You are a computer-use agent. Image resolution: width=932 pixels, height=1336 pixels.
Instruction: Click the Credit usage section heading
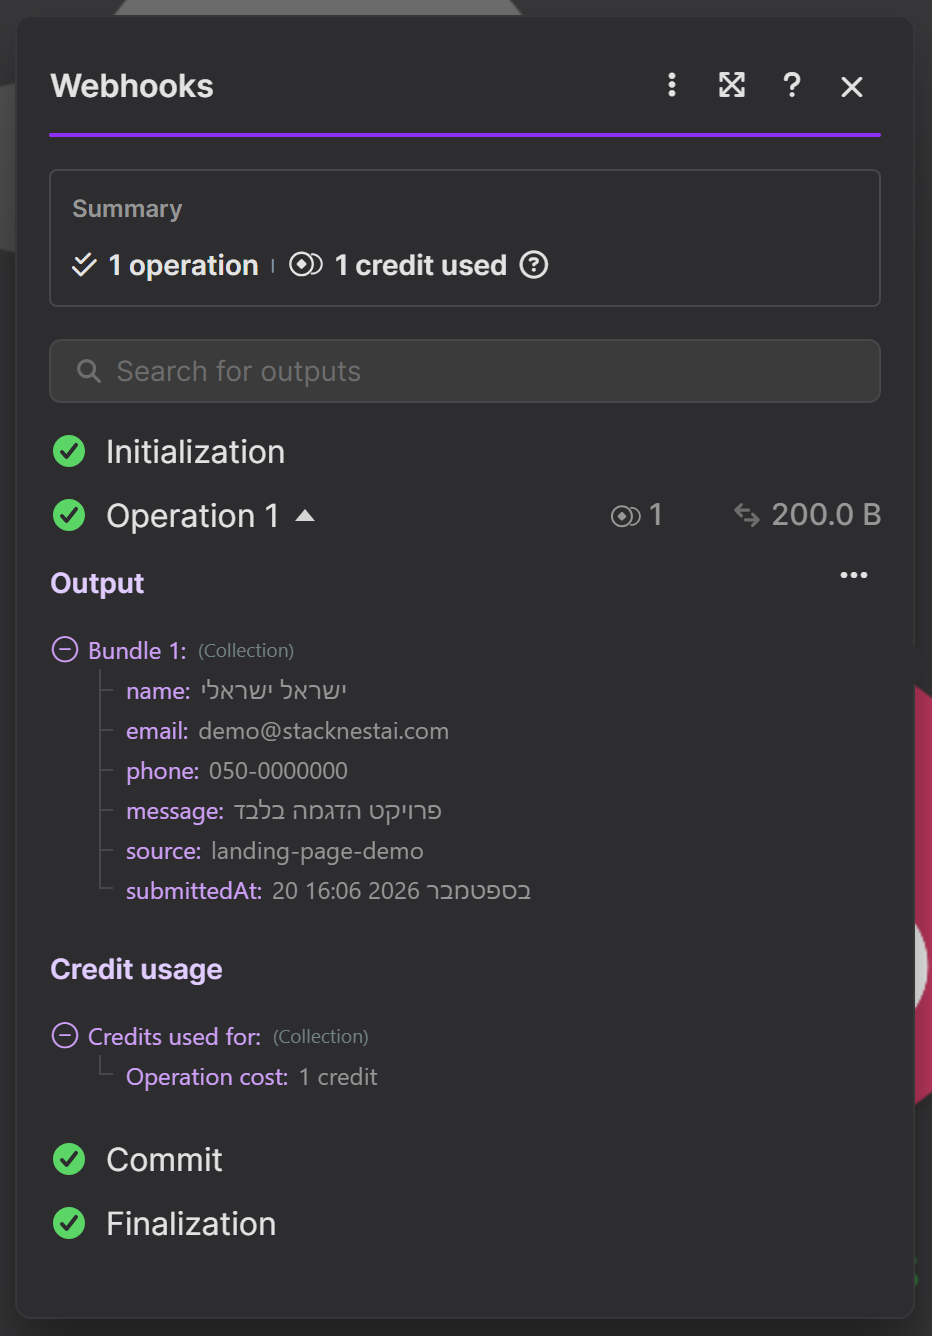(136, 970)
